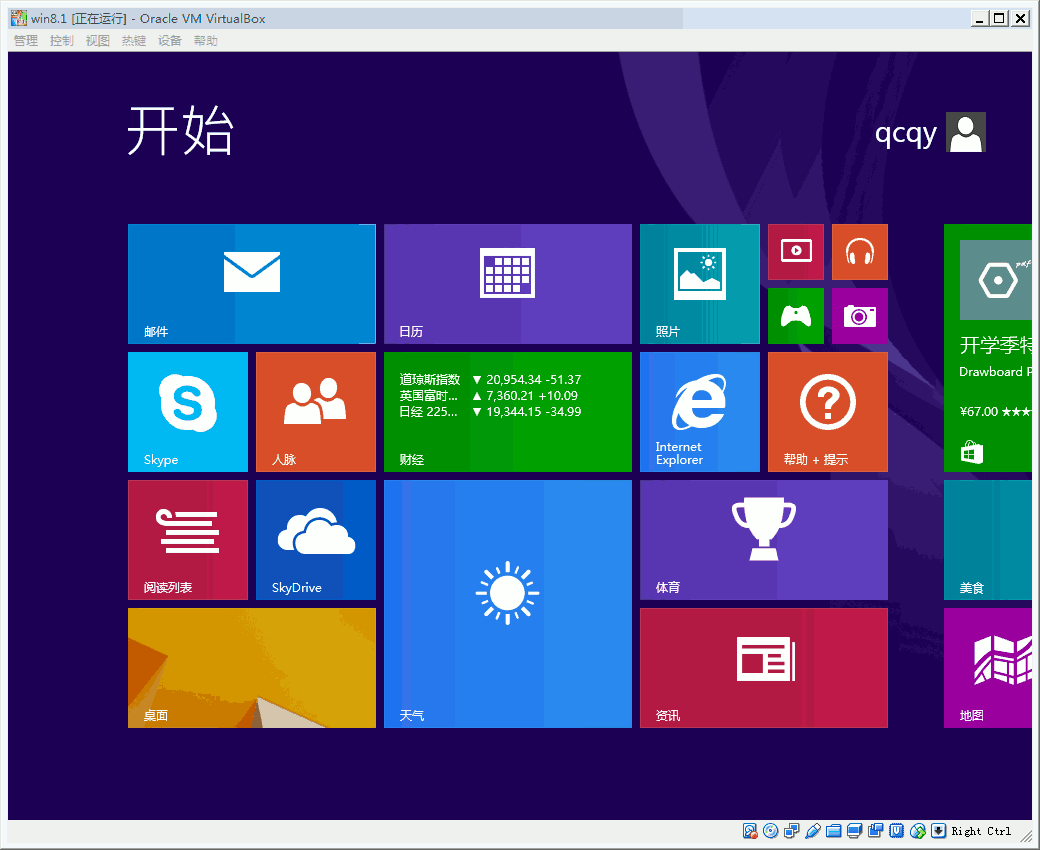Viewport: 1040px width, 850px height.
Task: Click the USB devices status icon
Action: tap(813, 831)
